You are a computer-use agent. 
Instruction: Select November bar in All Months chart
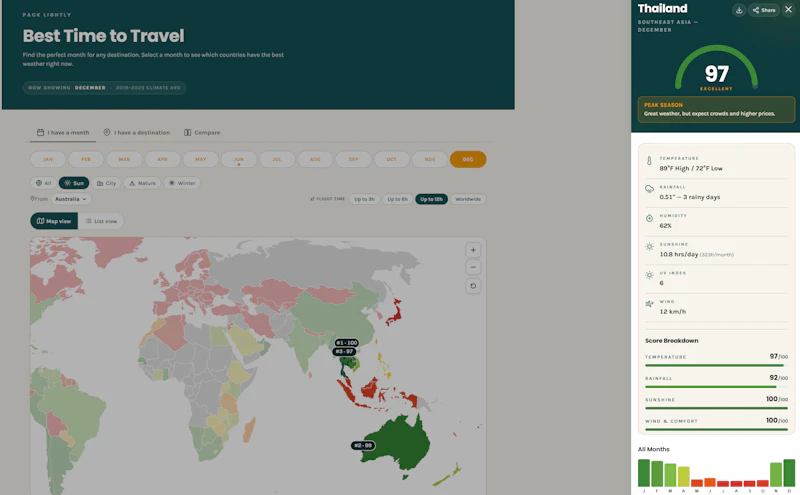(776, 475)
